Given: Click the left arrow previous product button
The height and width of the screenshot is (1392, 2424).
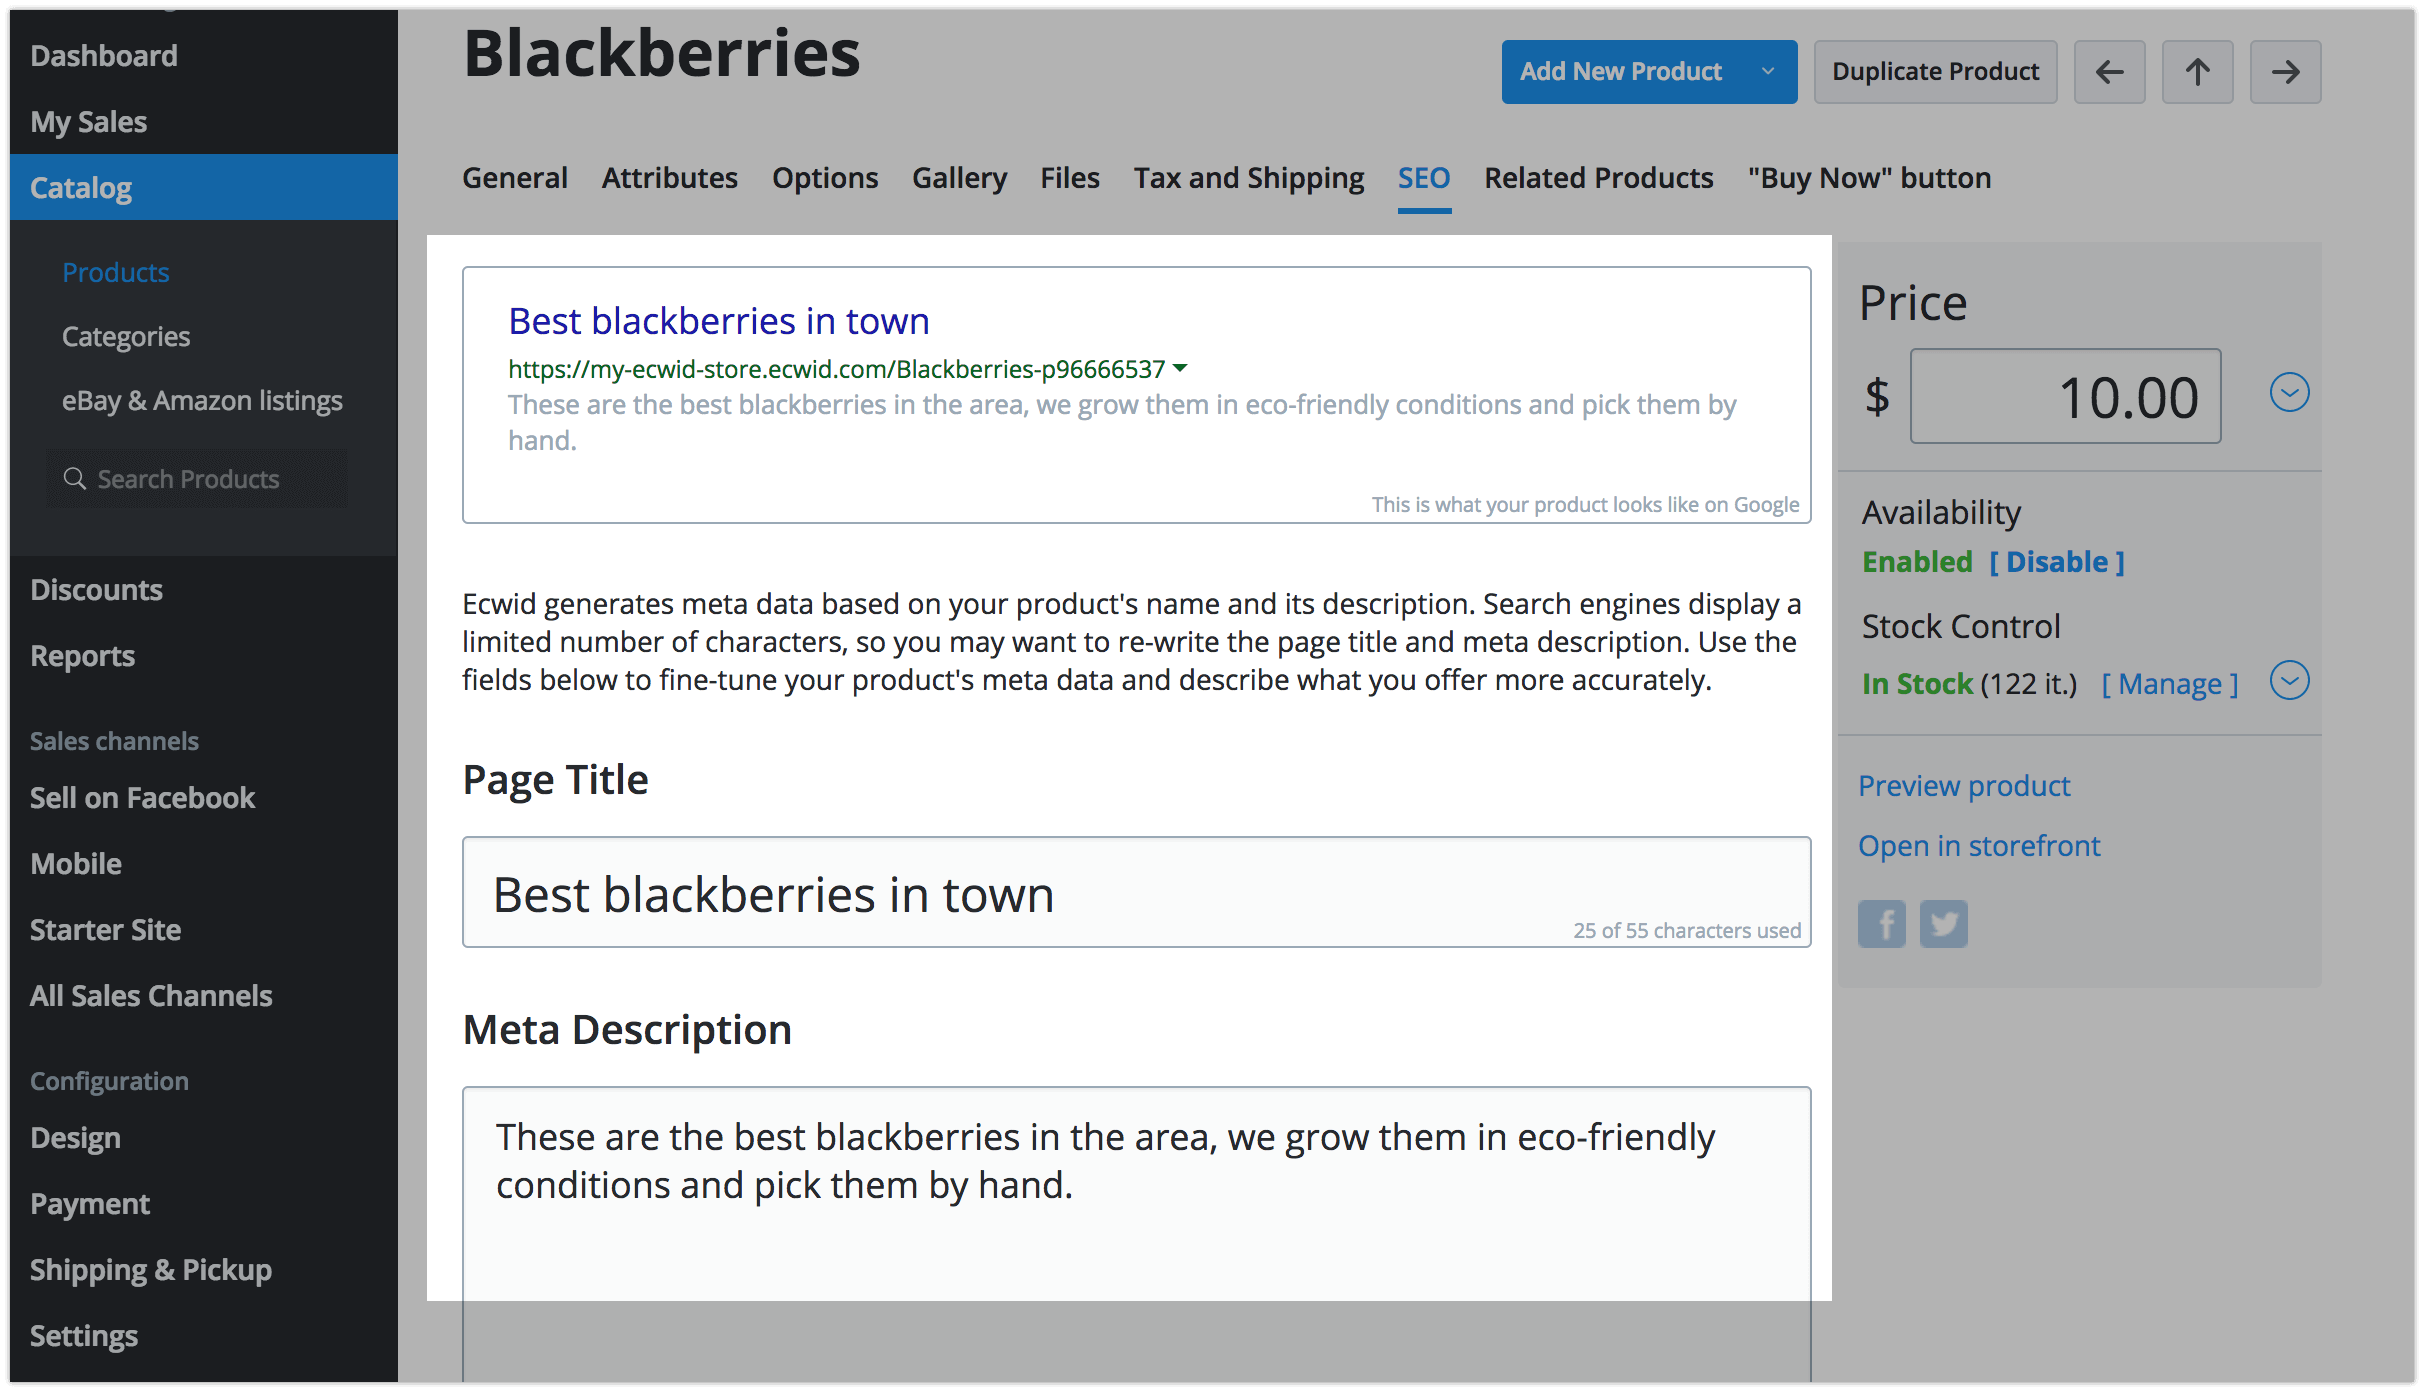Looking at the screenshot, I should pos(2109,72).
